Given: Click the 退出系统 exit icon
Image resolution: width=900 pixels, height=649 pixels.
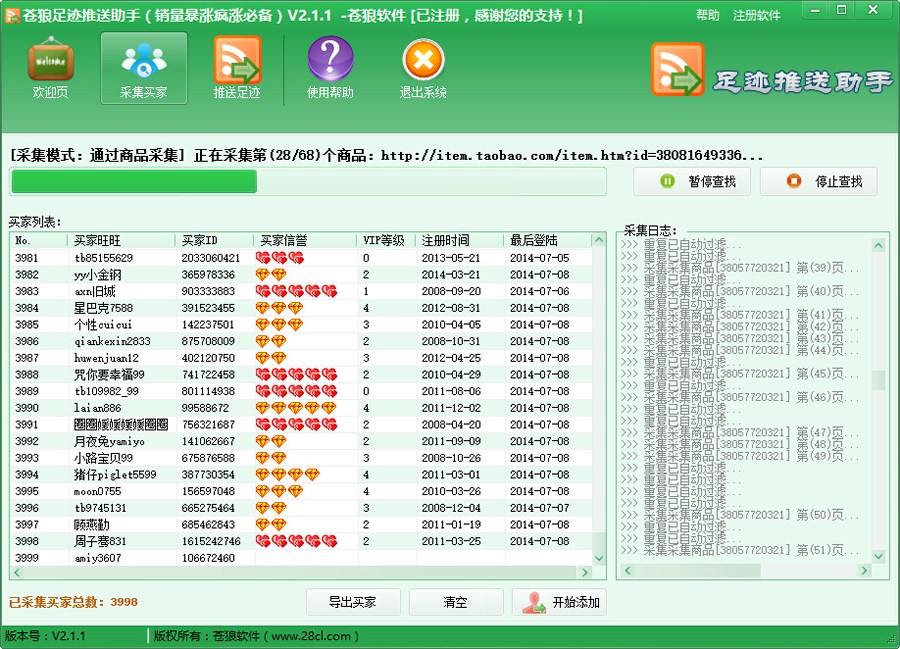Looking at the screenshot, I should (423, 68).
